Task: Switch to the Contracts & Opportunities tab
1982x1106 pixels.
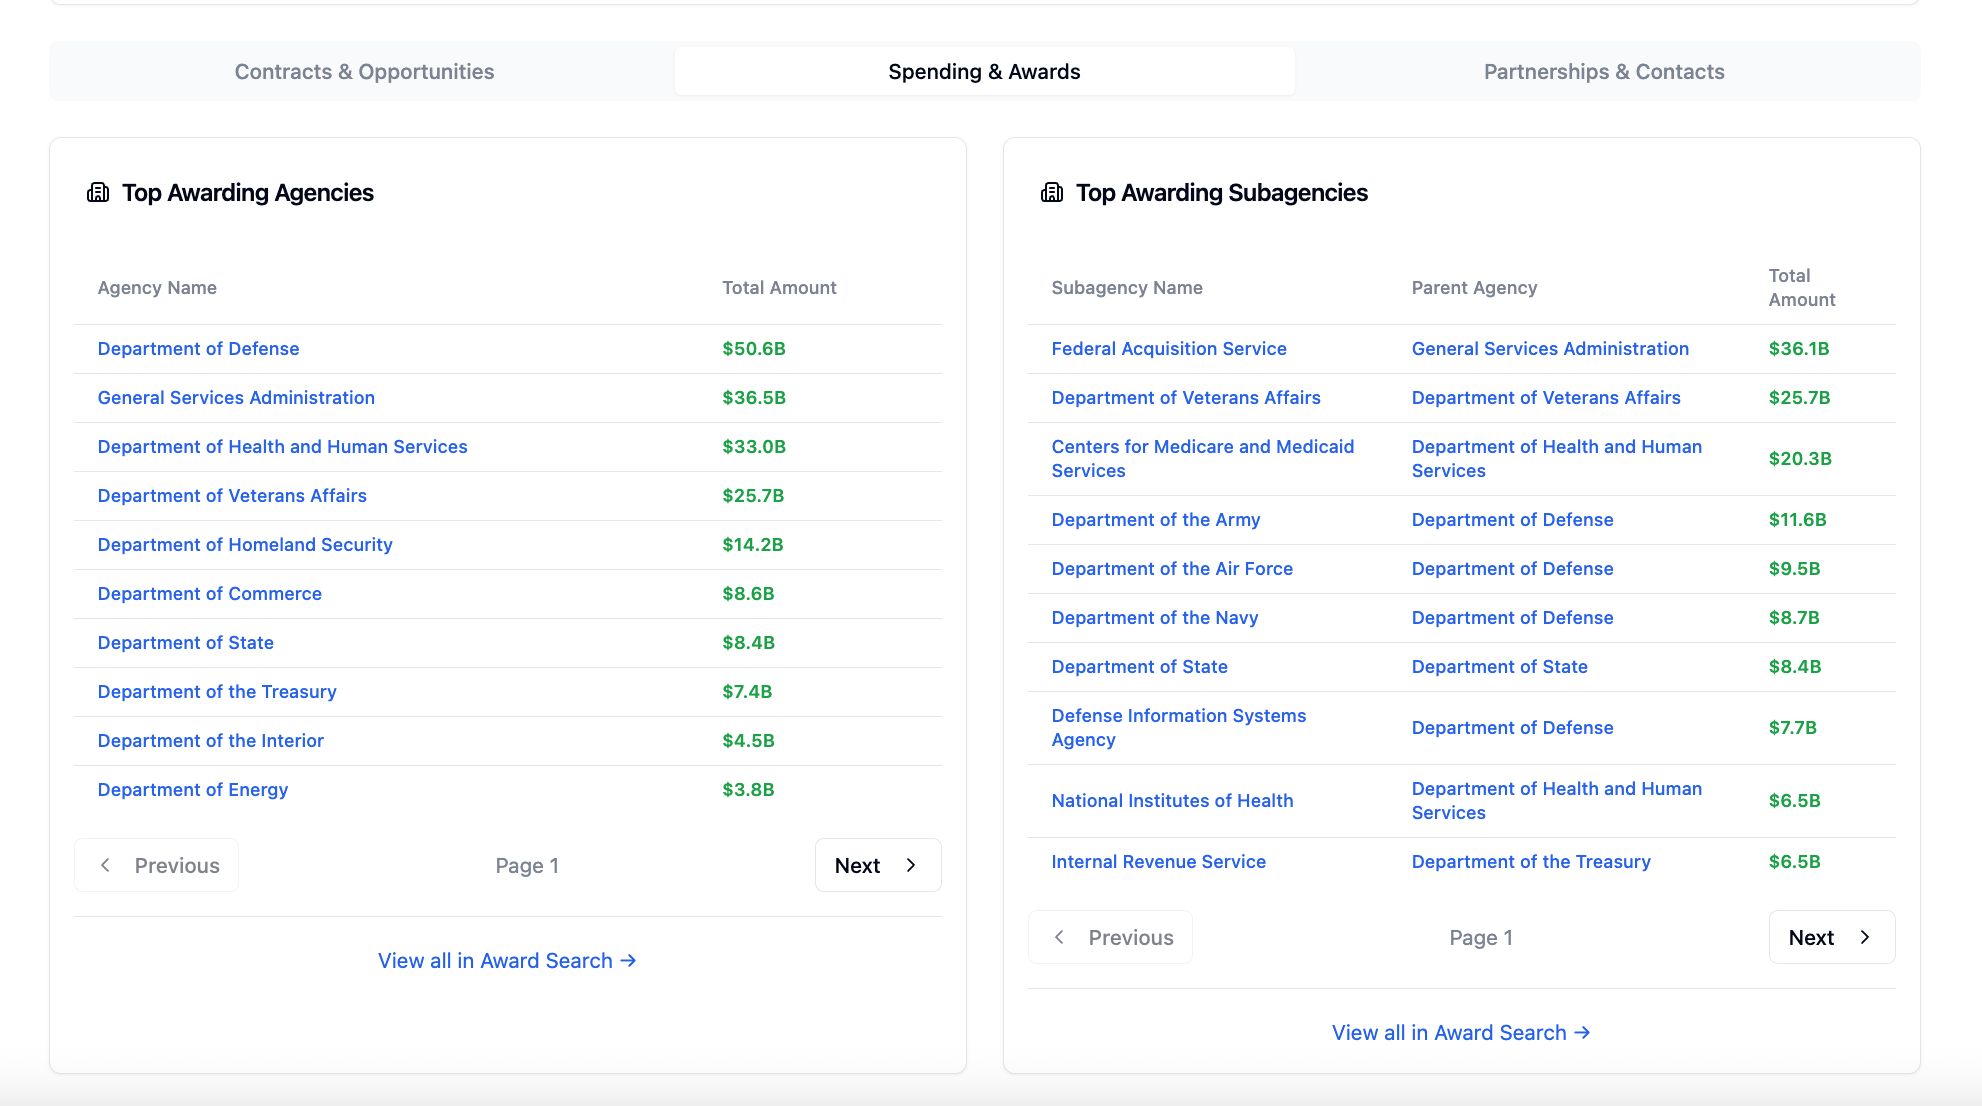Action: coord(364,71)
